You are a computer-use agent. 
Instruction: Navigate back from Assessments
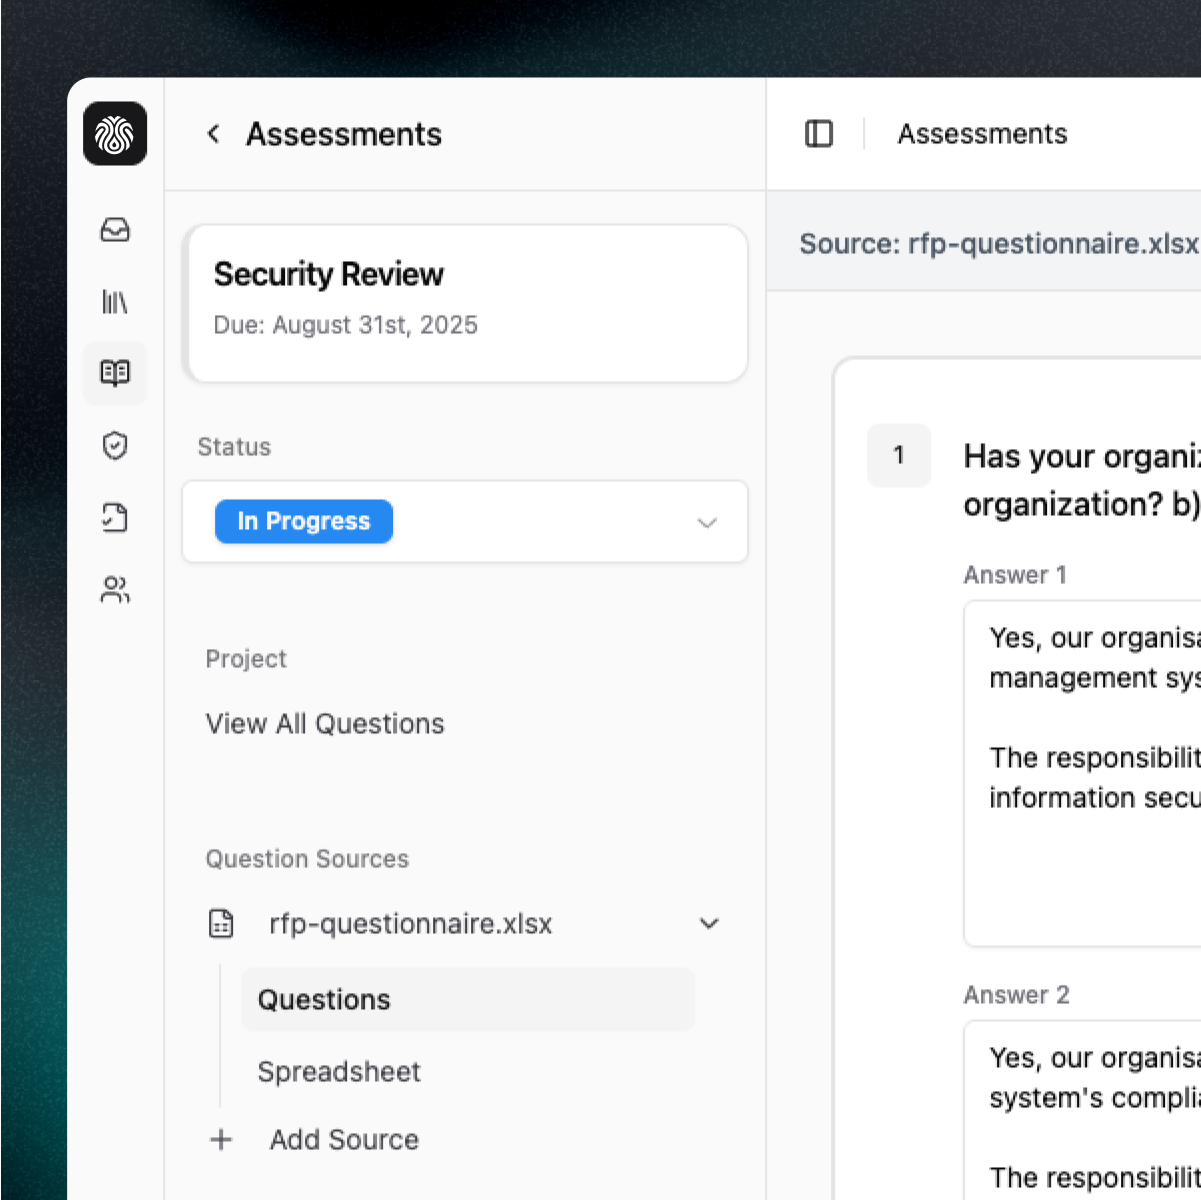click(212, 133)
